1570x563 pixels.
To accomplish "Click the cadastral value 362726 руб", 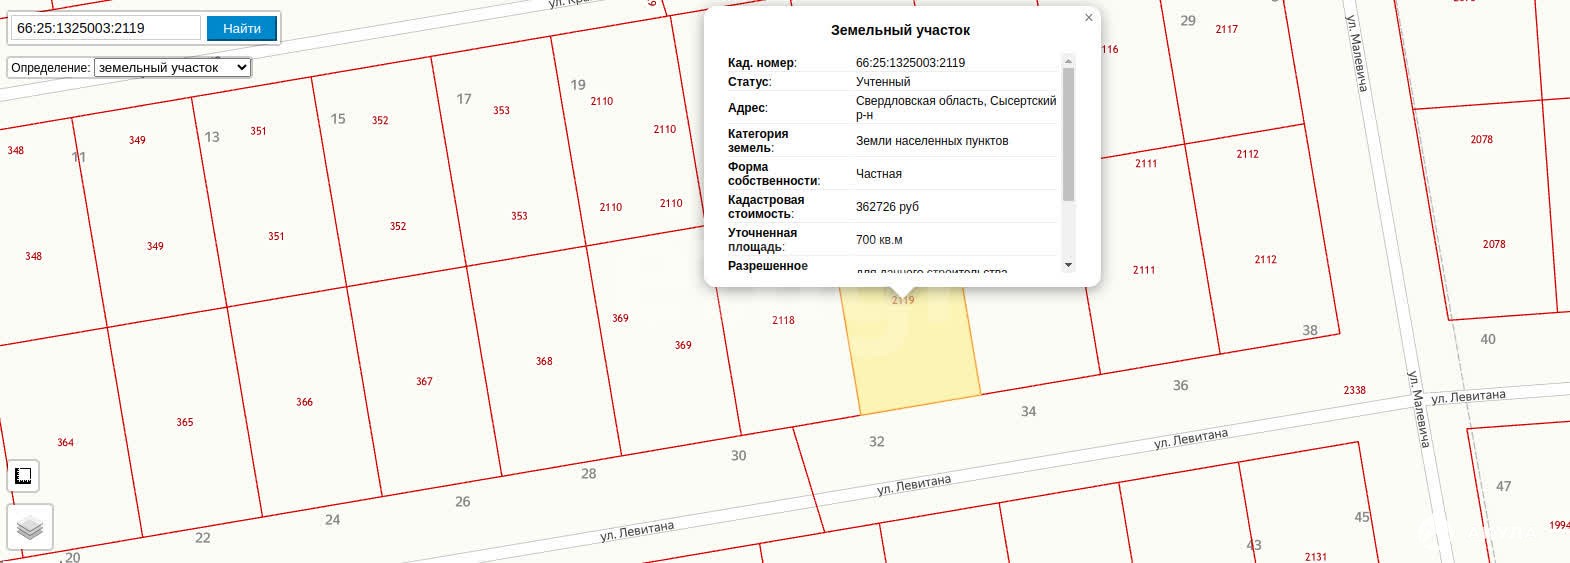I will (x=887, y=207).
